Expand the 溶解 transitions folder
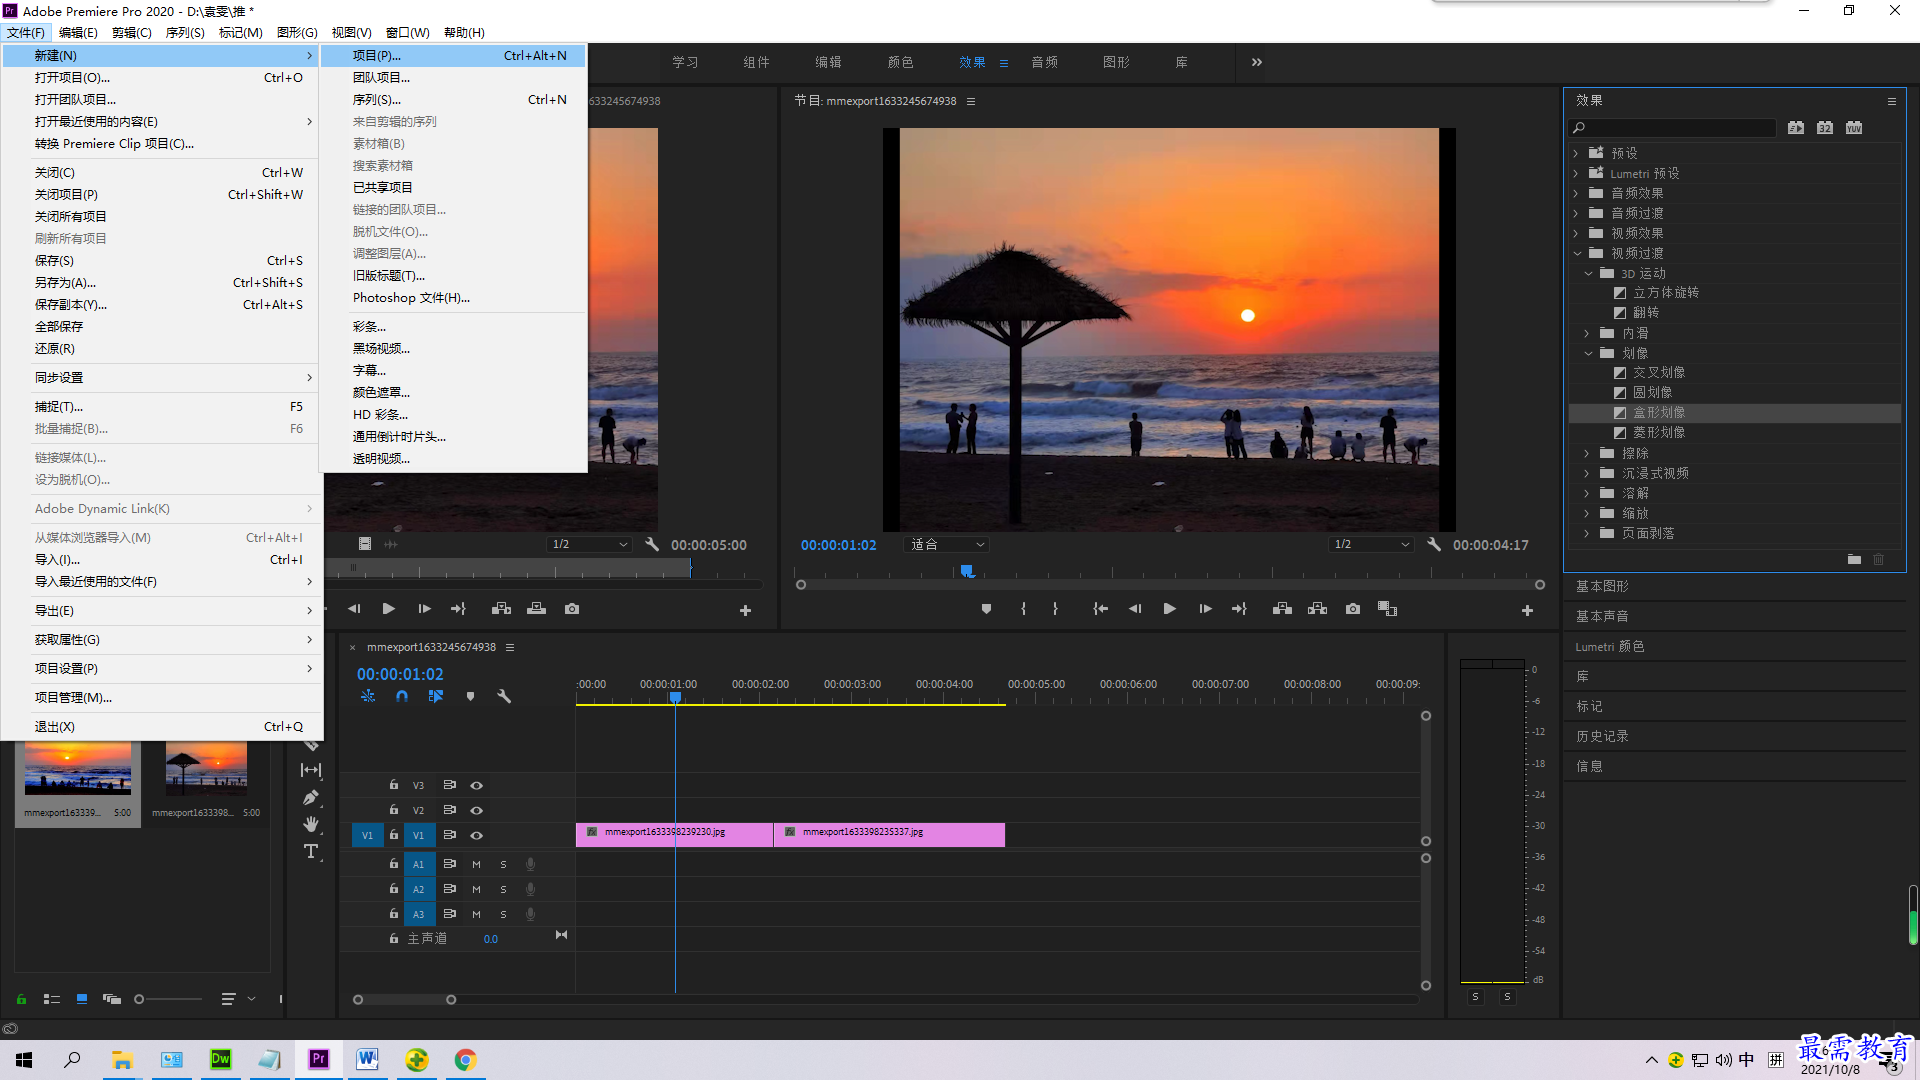This screenshot has width=1920, height=1080. tap(1587, 494)
